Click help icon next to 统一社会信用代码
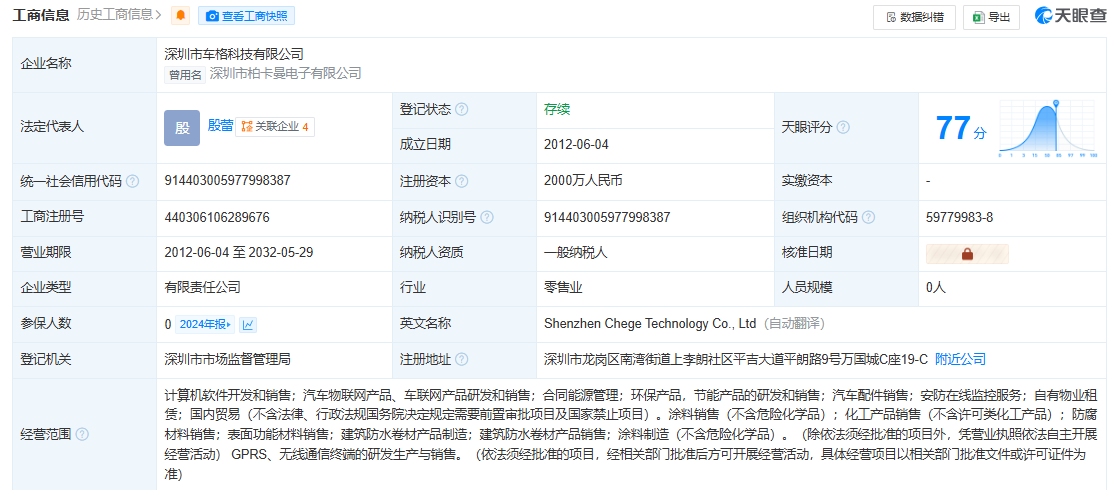The width and height of the screenshot is (1110, 490). point(132,181)
